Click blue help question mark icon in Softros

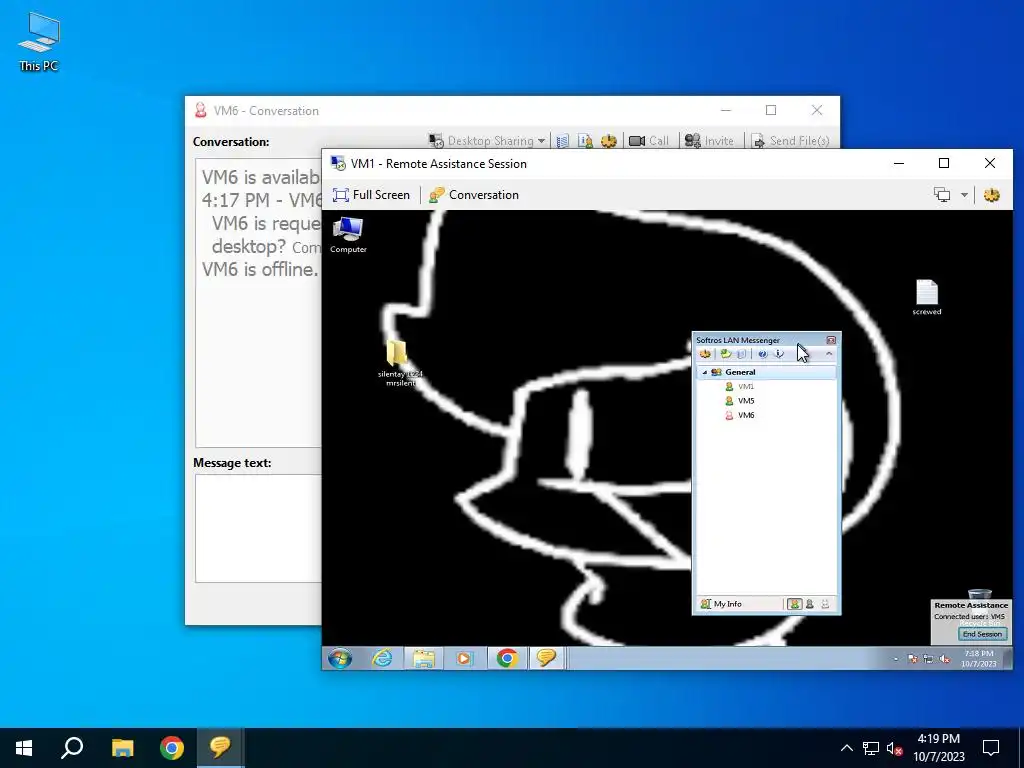(762, 354)
